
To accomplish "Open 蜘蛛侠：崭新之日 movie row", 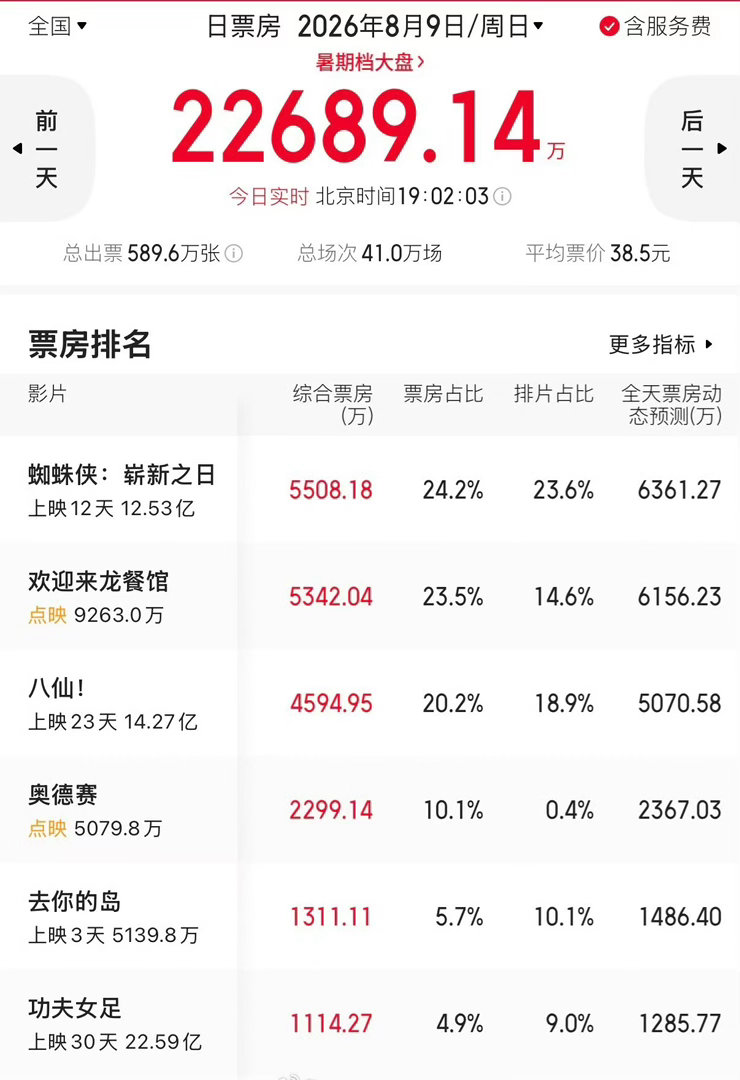I will 370,489.
